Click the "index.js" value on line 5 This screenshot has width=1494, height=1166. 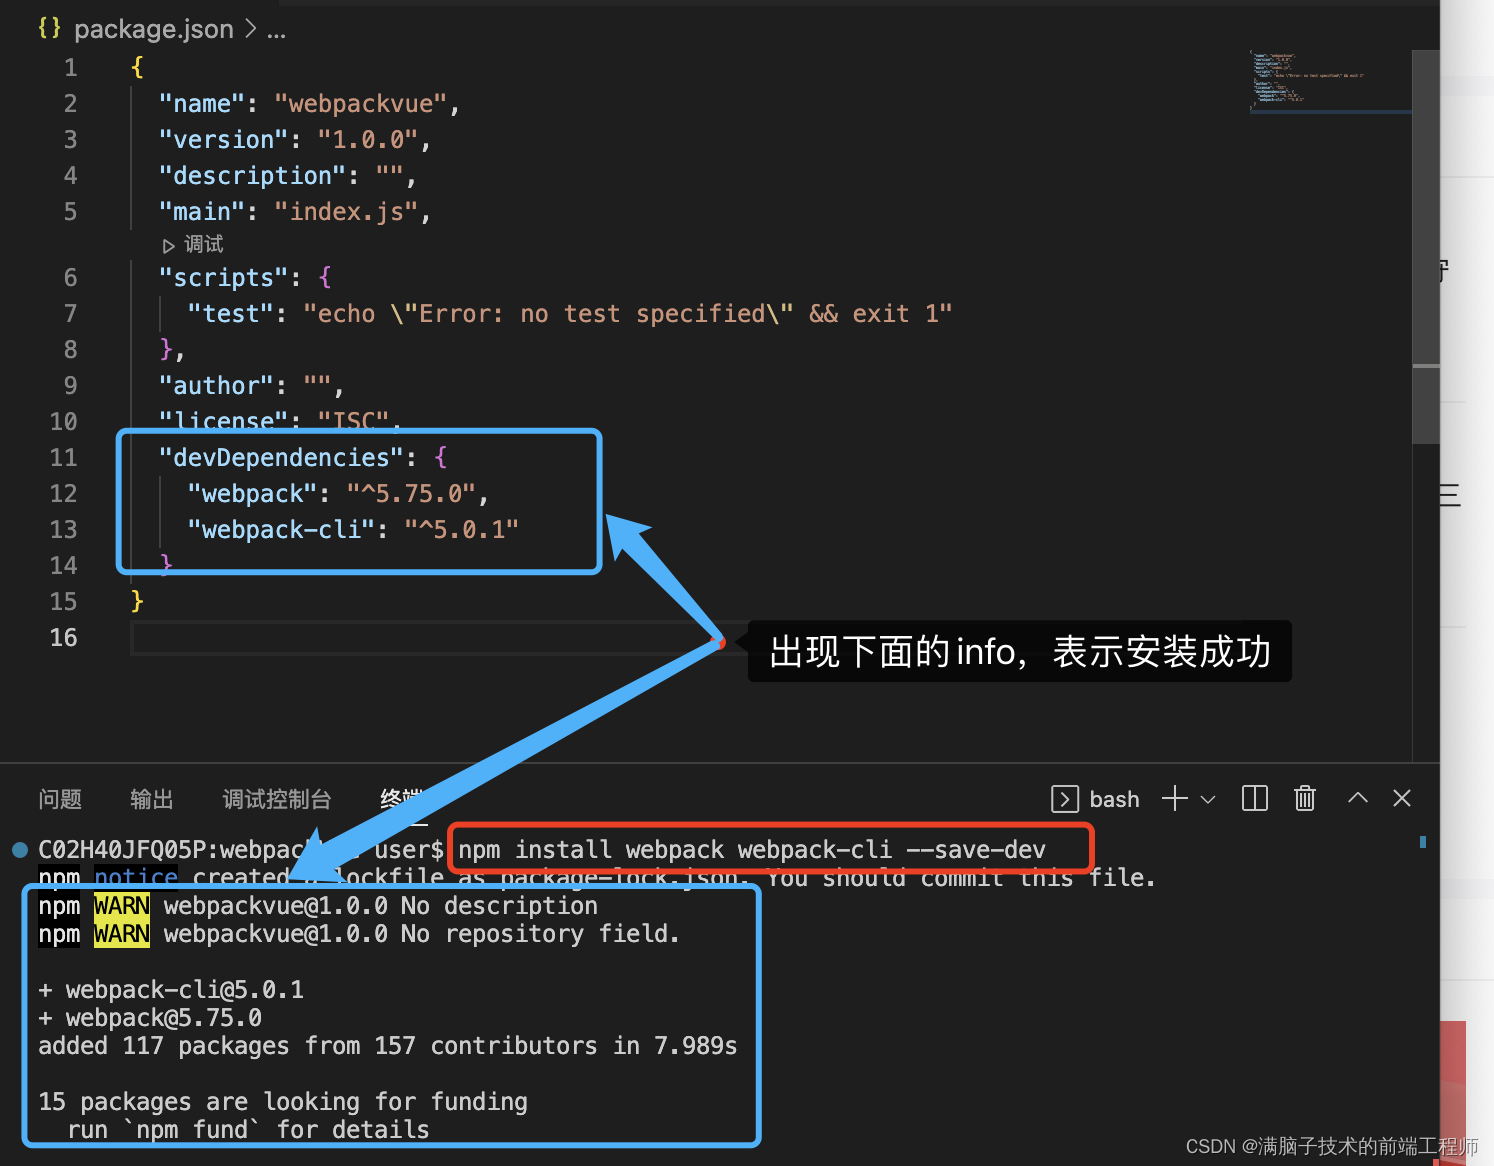(x=346, y=212)
